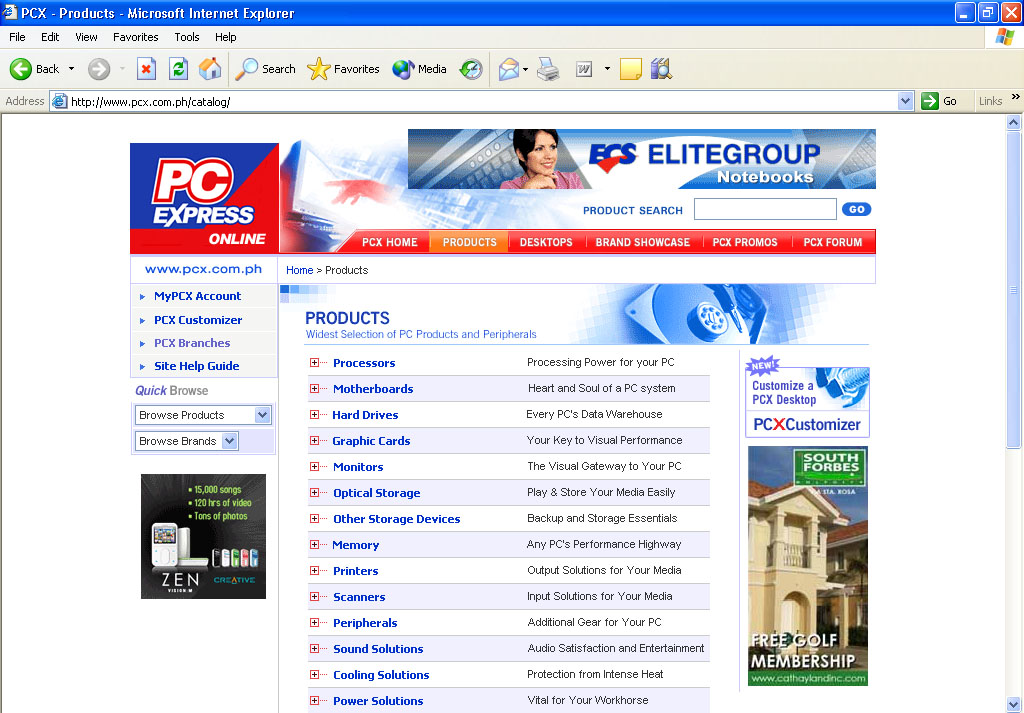Screen dimensions: 1024x713
Task: Open the Favorites menu
Action: pos(136,37)
